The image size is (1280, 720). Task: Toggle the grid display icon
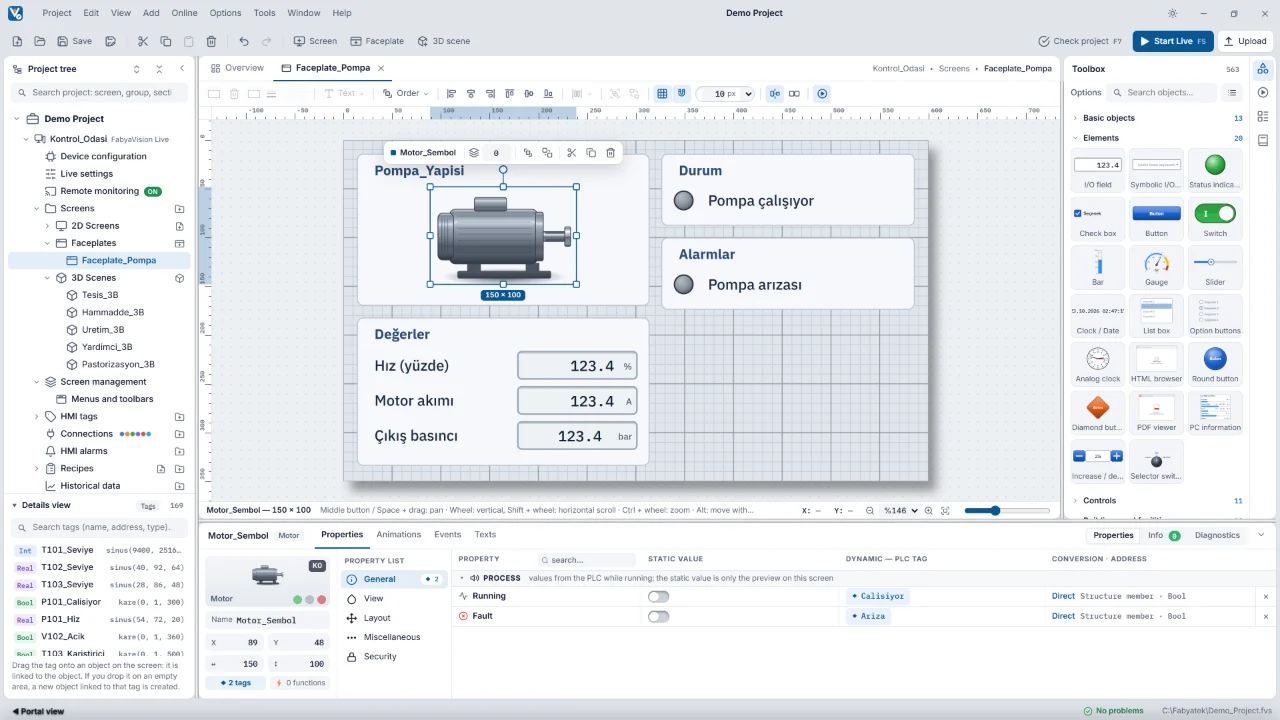pyautogui.click(x=662, y=93)
